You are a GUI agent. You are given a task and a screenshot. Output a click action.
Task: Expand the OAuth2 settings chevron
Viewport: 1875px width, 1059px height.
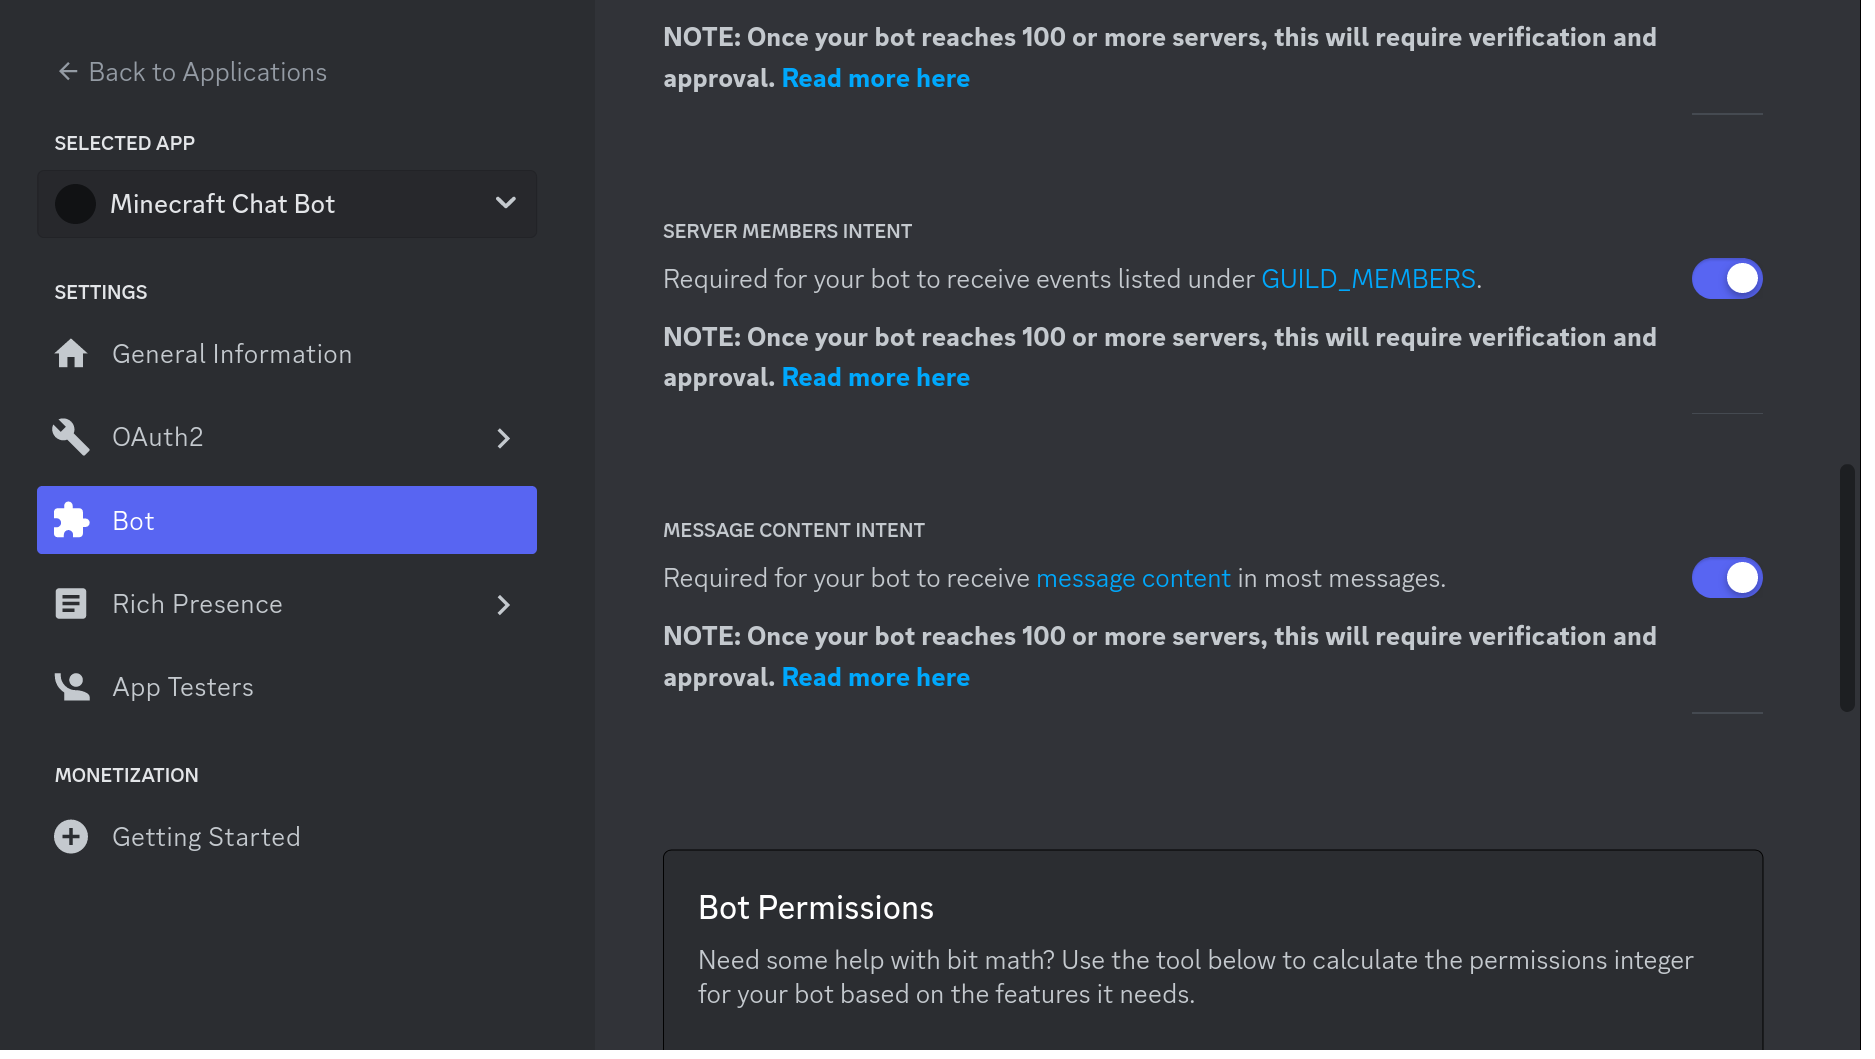[x=503, y=438]
